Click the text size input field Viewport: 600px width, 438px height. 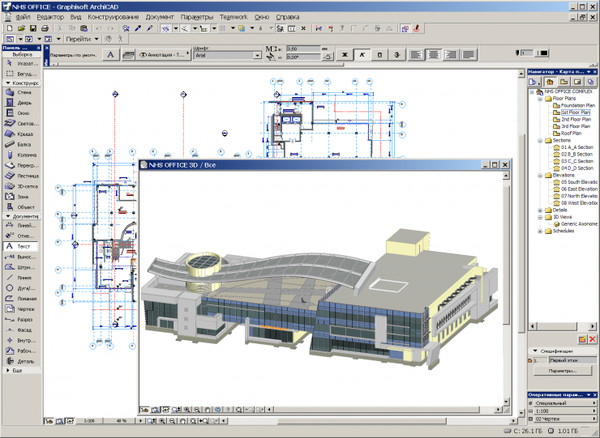pyautogui.click(x=303, y=49)
